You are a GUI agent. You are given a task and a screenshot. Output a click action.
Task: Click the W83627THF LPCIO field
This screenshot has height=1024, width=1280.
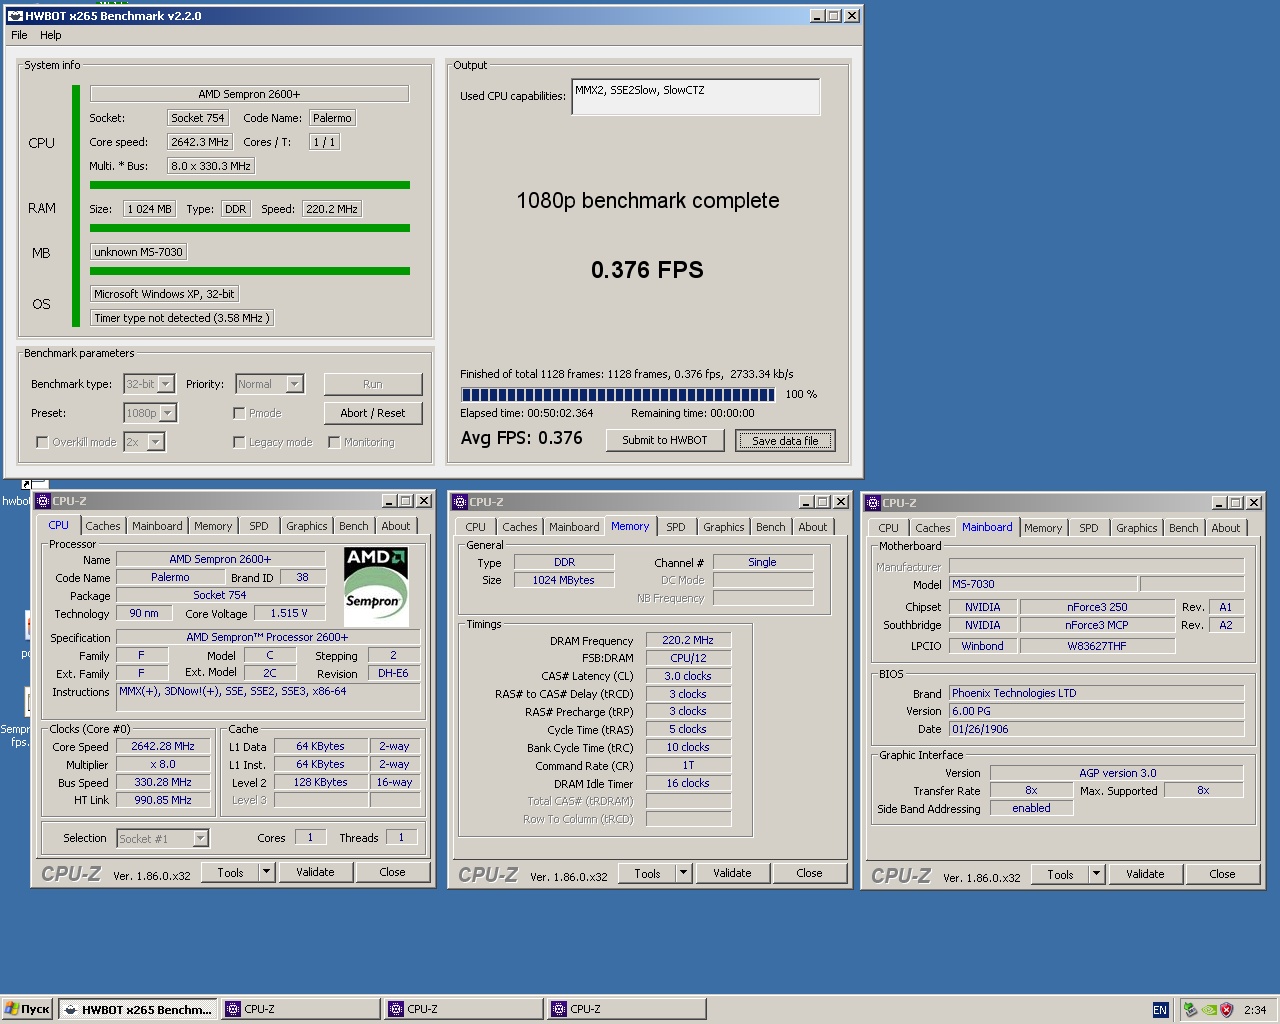(1097, 646)
